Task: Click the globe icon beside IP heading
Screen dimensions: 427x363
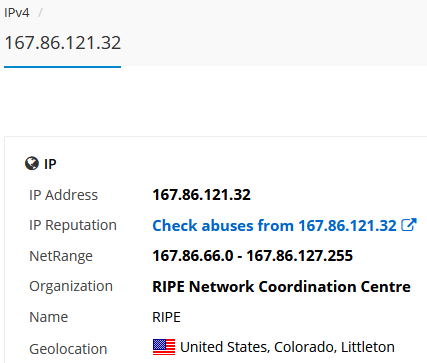Action: pos(32,163)
